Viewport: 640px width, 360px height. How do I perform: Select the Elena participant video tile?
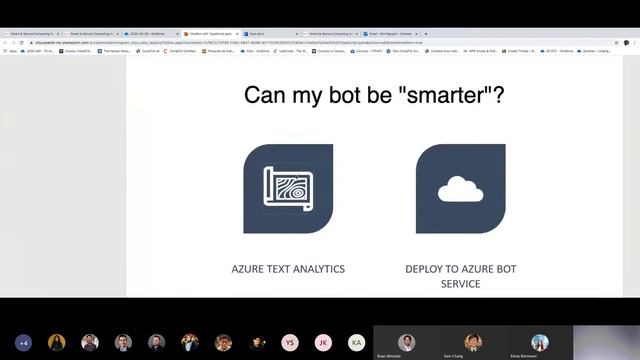click(x=540, y=342)
